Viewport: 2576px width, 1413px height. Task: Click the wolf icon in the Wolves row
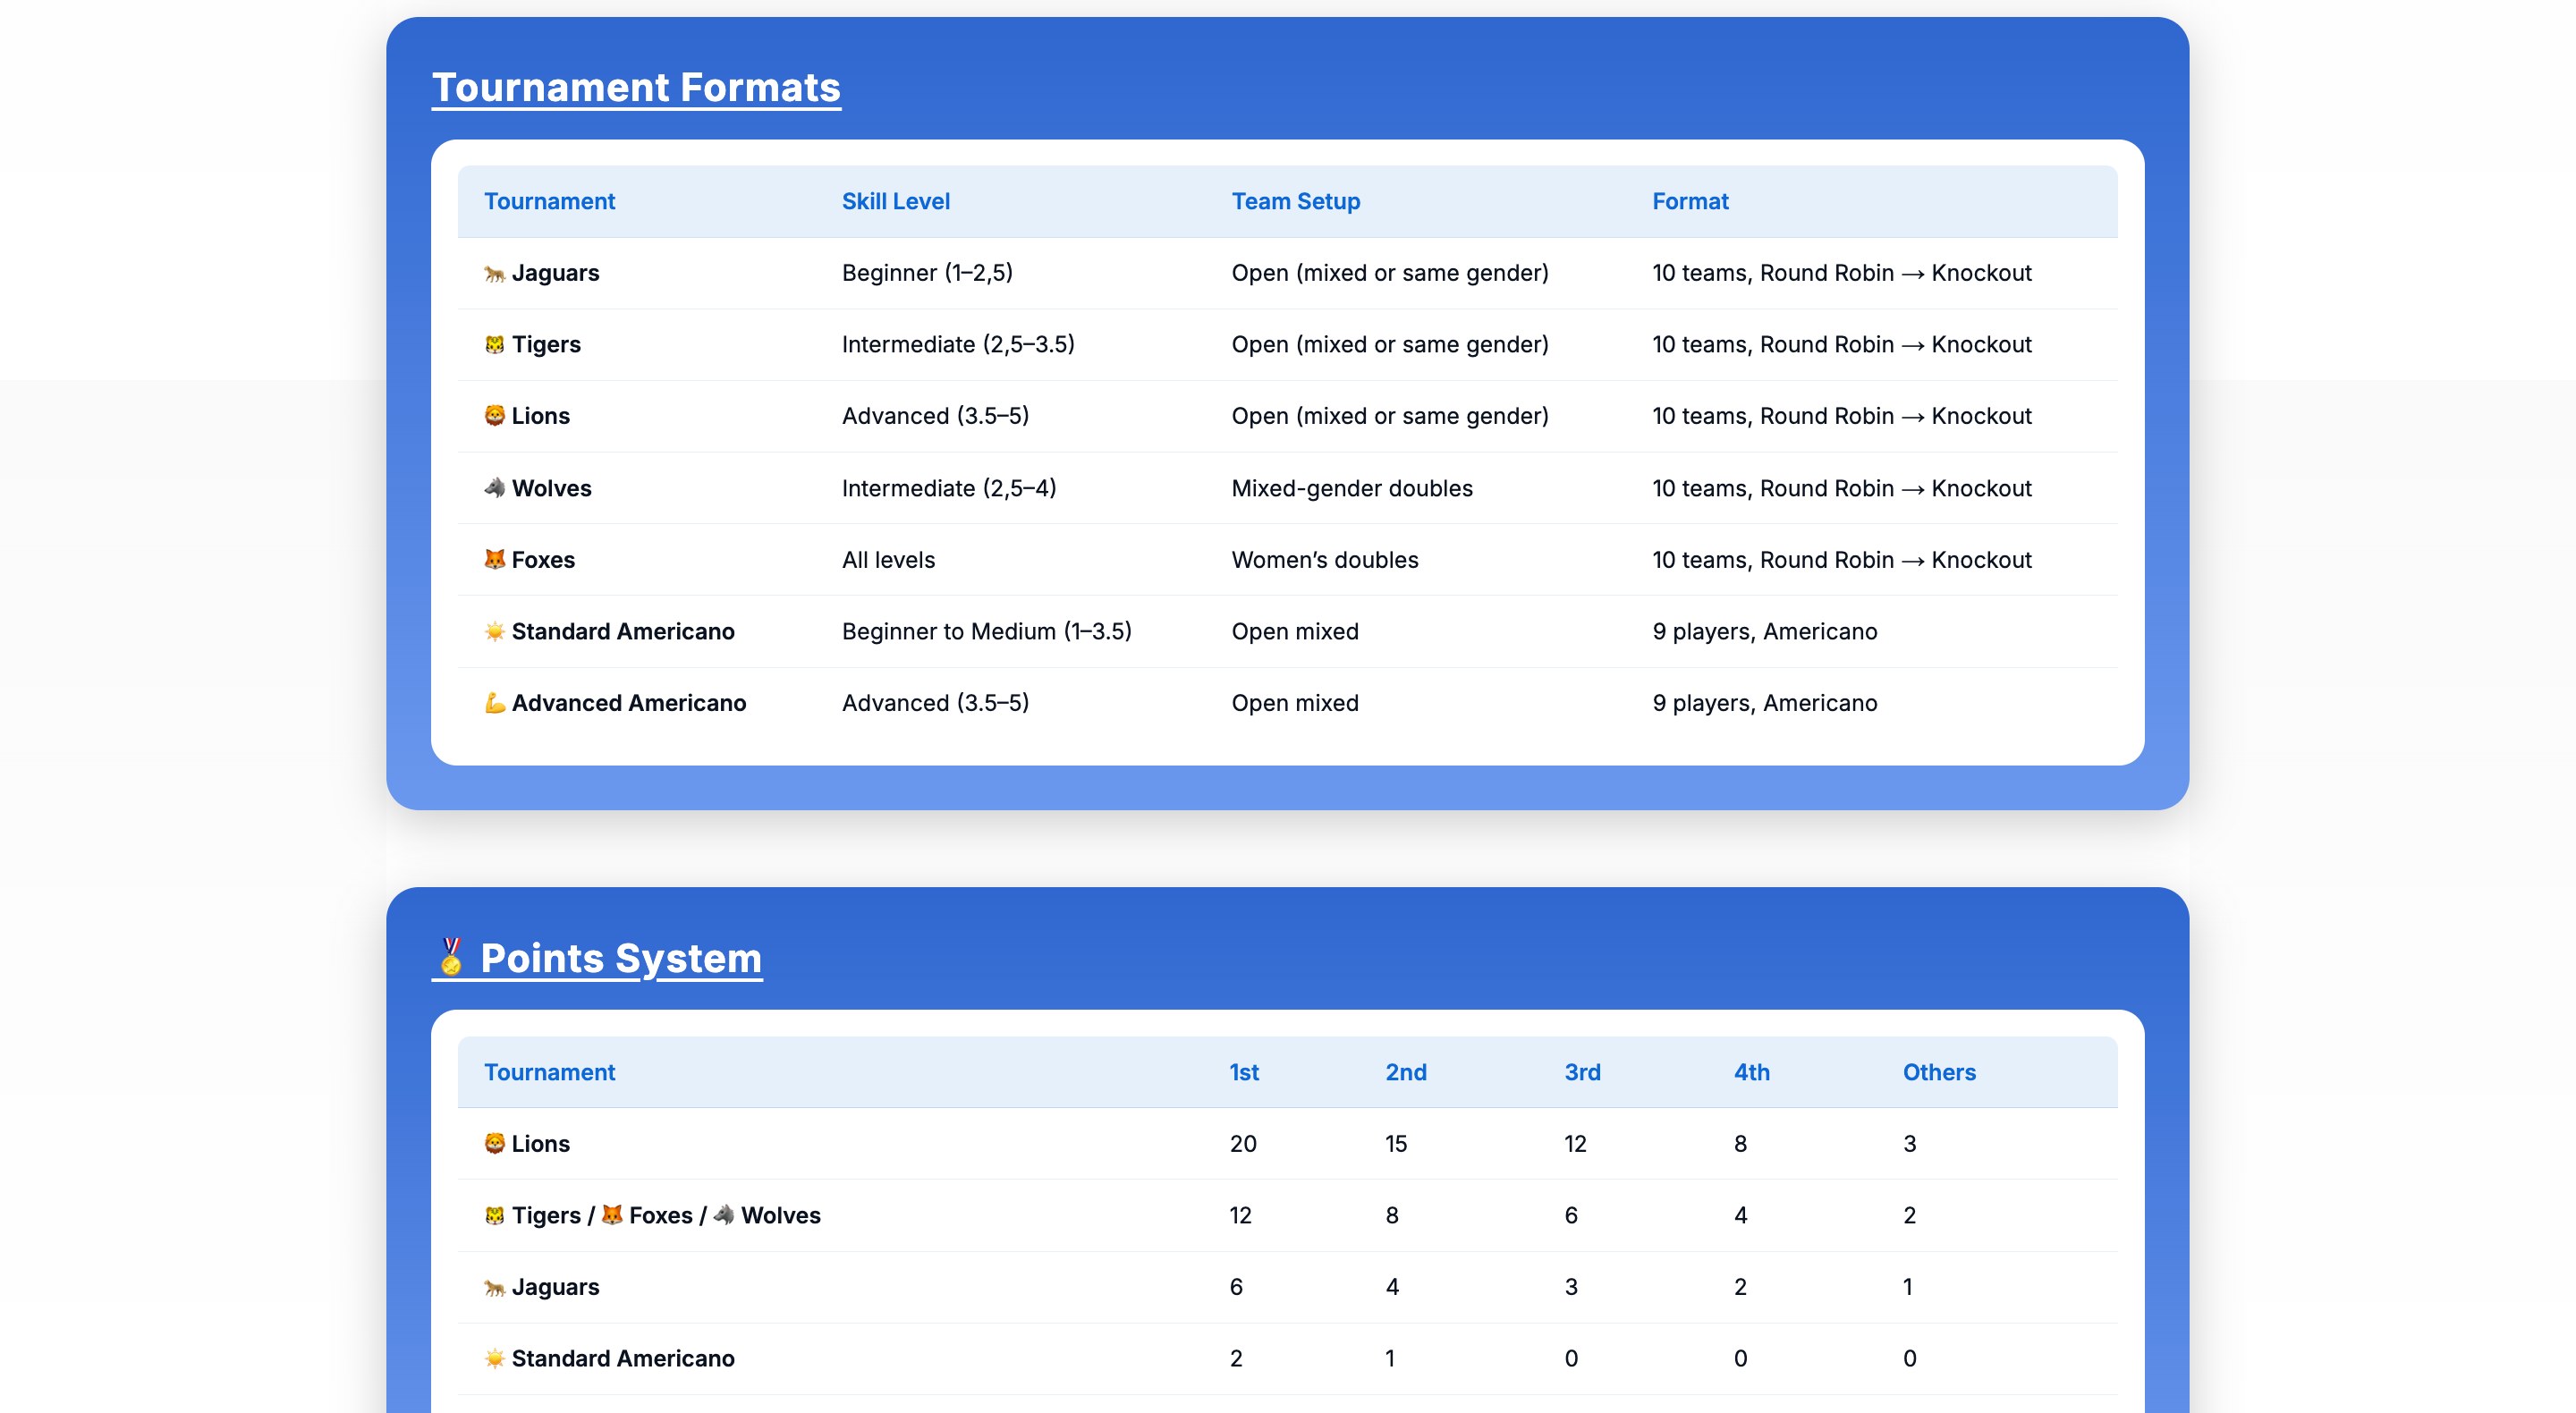(x=492, y=488)
